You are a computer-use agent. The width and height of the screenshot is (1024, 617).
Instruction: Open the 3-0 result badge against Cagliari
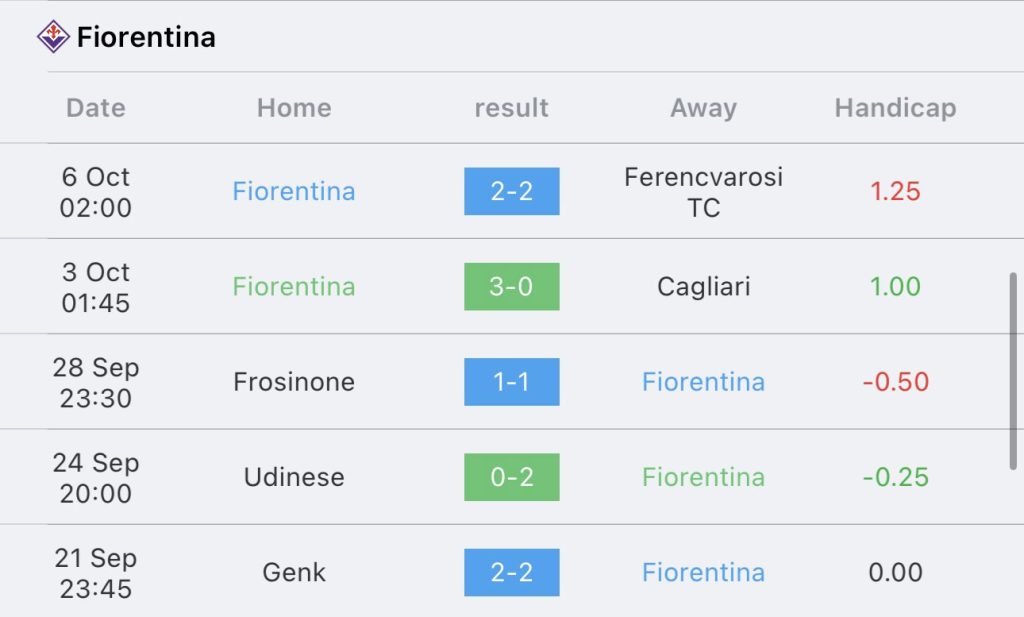511,287
